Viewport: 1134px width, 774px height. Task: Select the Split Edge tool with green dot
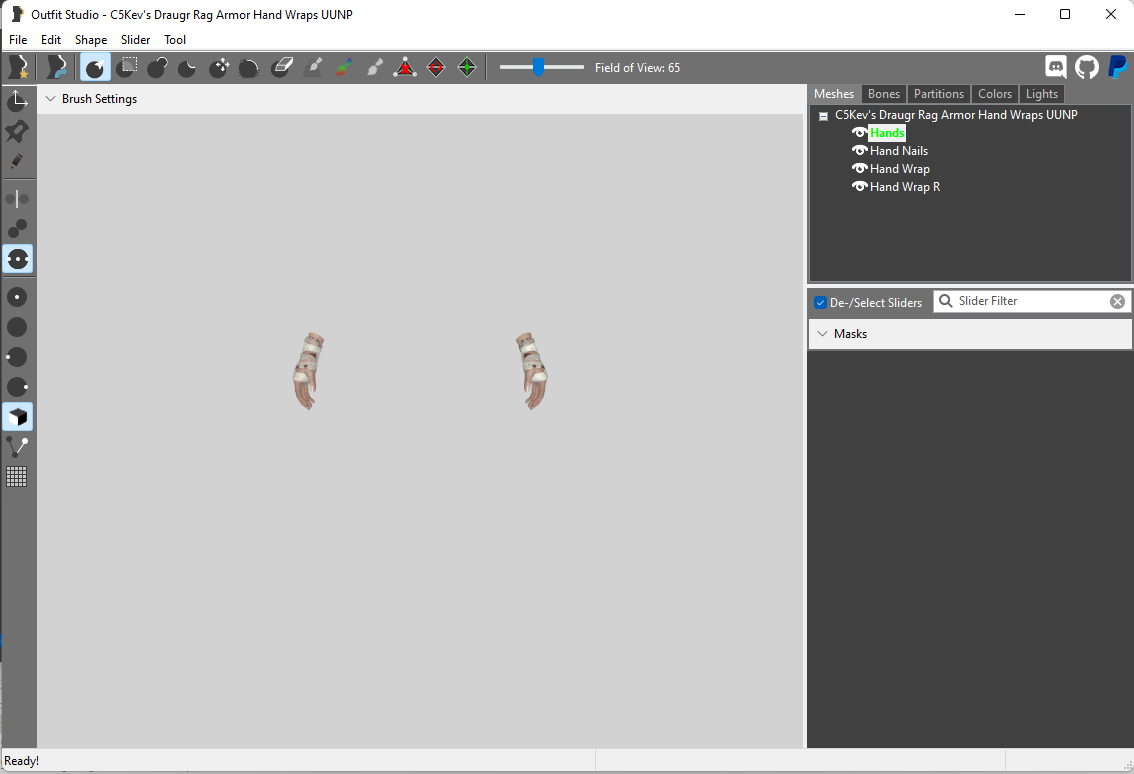pyautogui.click(x=467, y=67)
